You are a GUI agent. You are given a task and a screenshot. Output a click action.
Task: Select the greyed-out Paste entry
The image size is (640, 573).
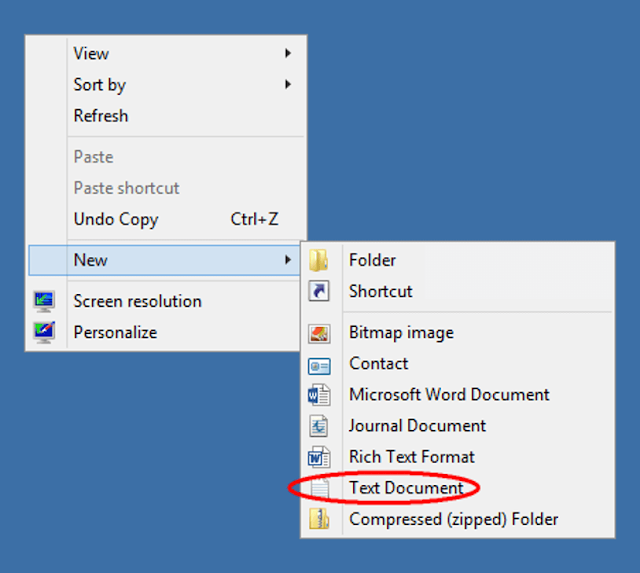click(x=166, y=157)
